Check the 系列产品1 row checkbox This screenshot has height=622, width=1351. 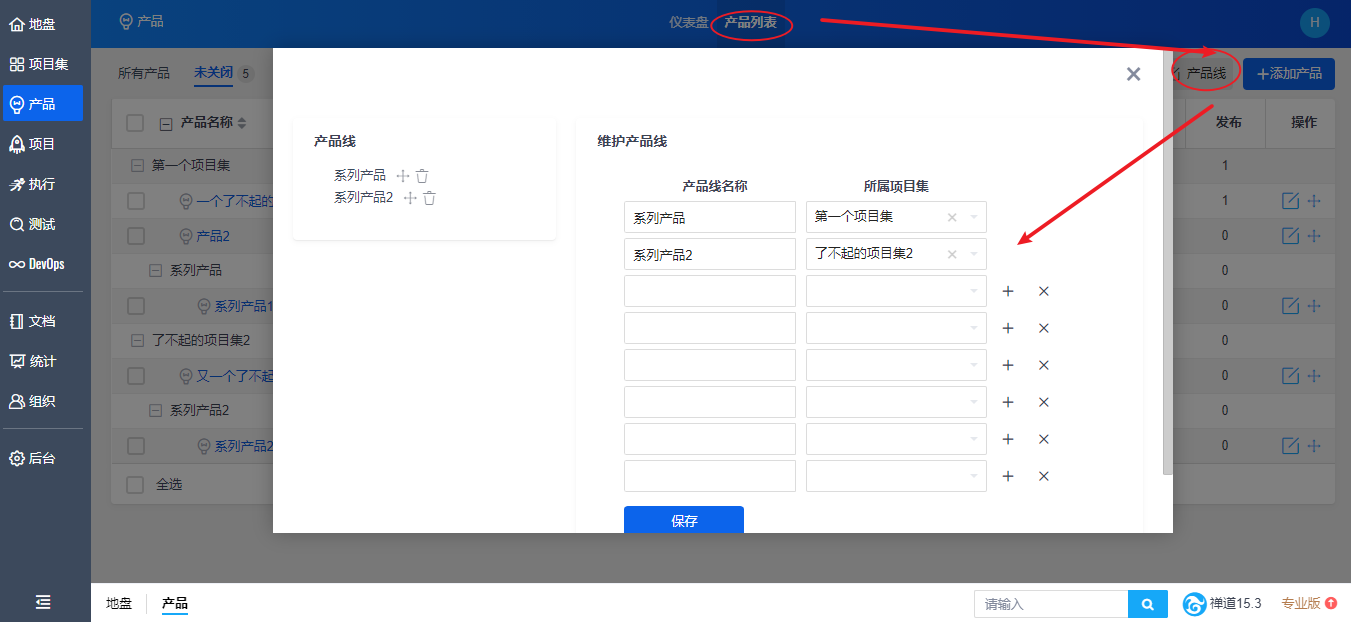point(135,306)
